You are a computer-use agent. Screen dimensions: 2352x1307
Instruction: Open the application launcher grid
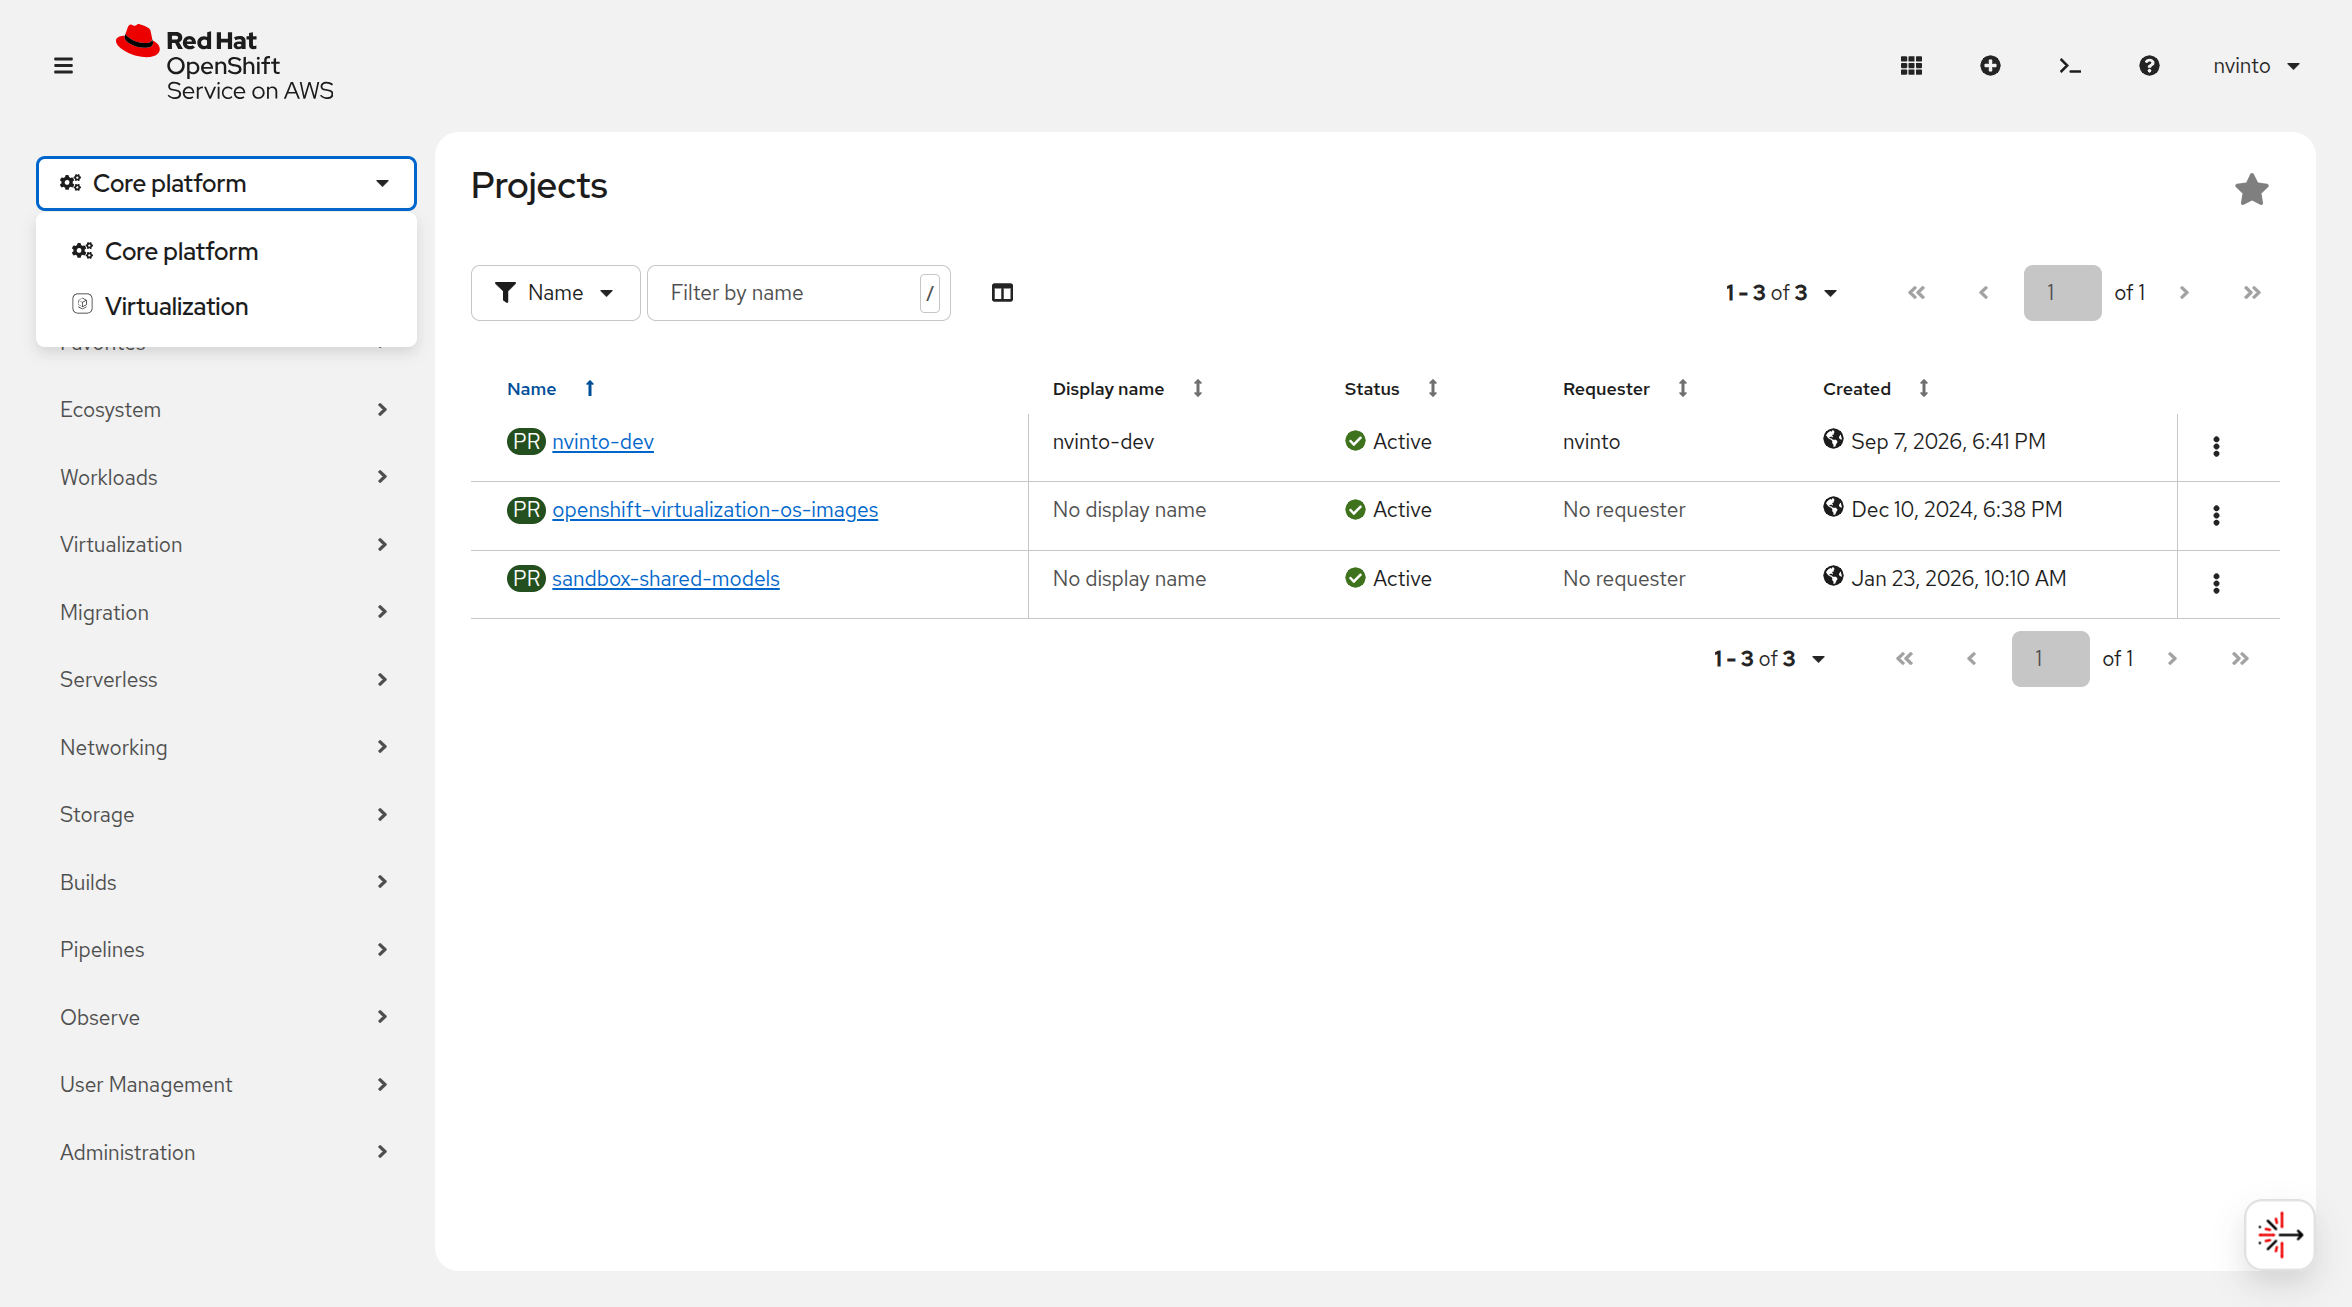pos(1911,66)
